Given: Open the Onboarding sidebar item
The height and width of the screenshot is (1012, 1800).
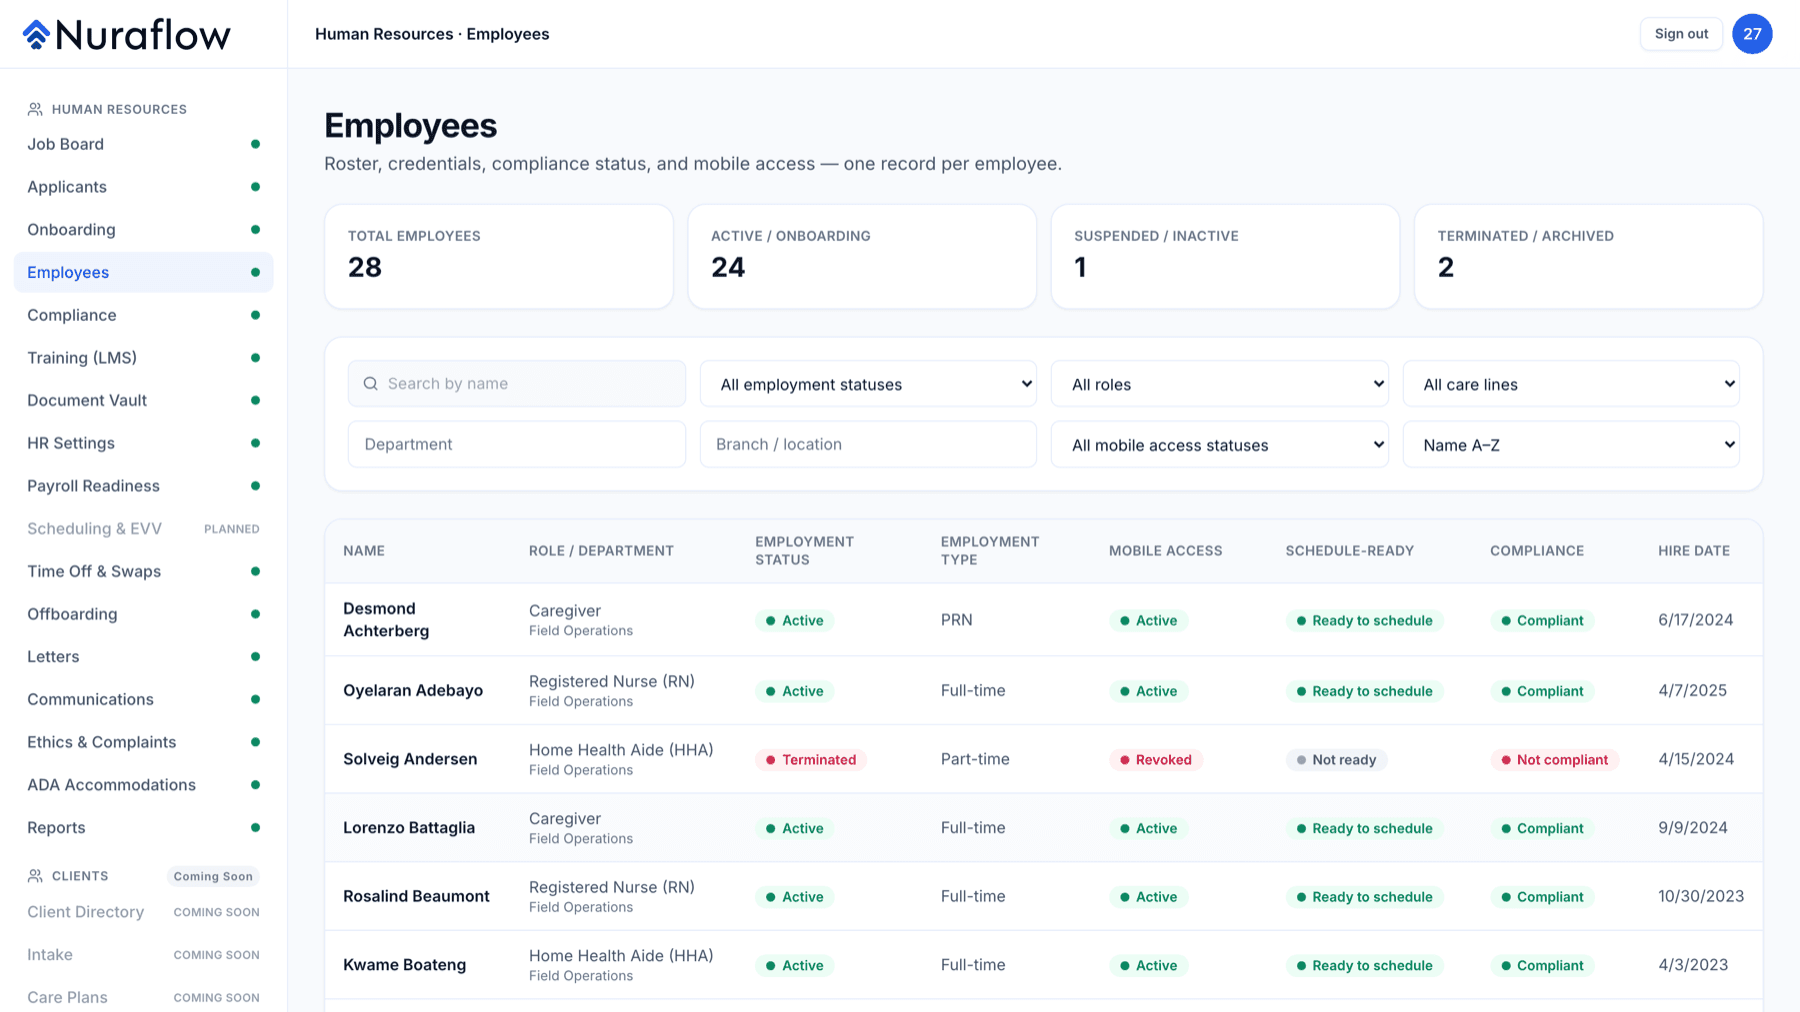Looking at the screenshot, I should pos(143,230).
